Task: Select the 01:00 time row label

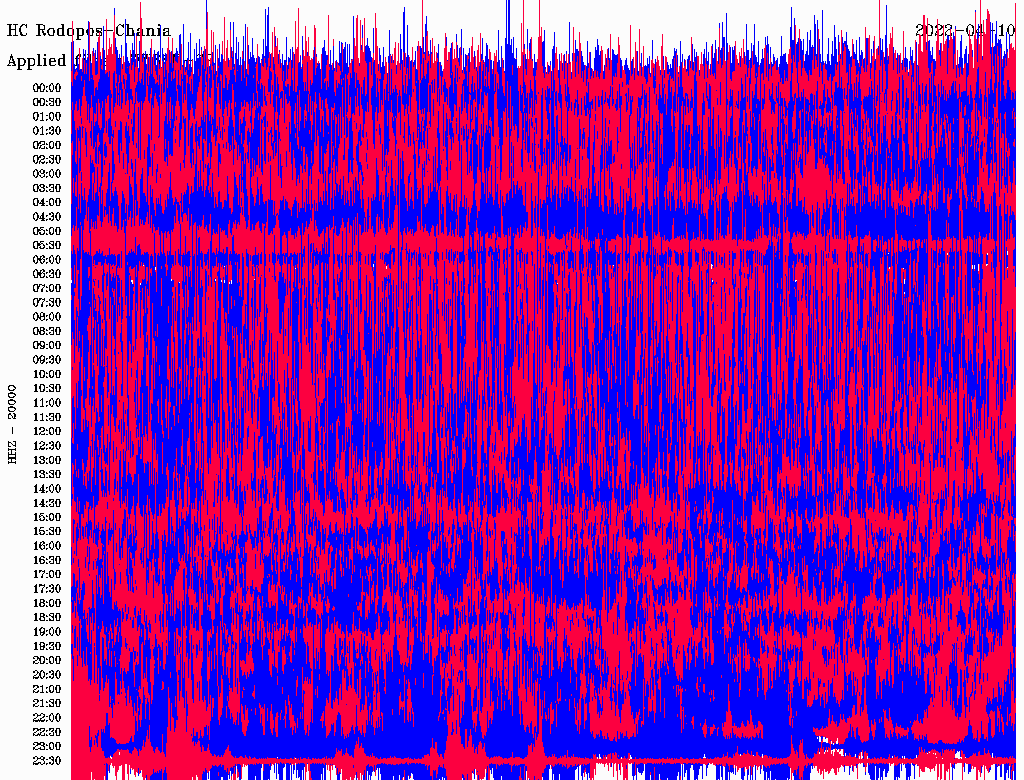Action: click(x=47, y=117)
